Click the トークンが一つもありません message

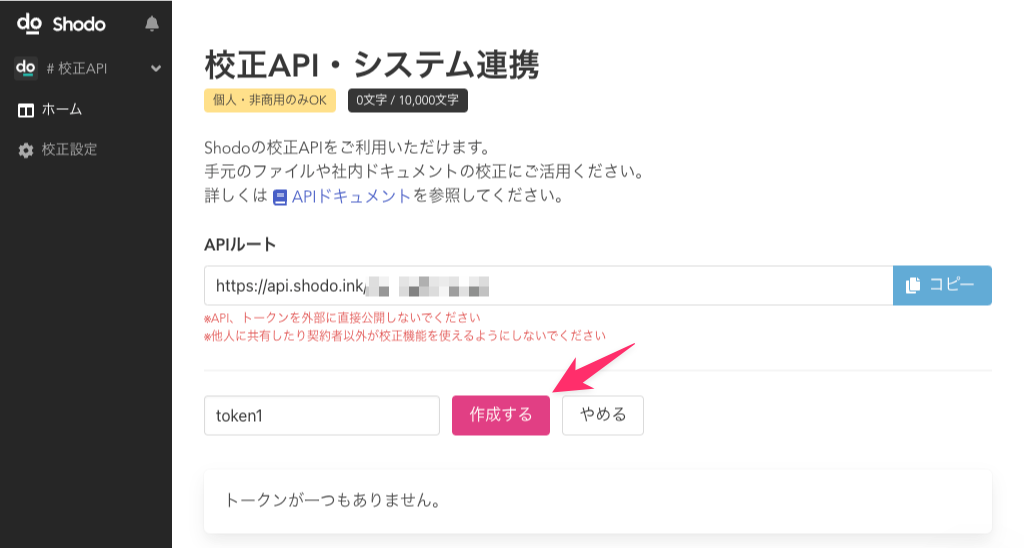coord(332,500)
